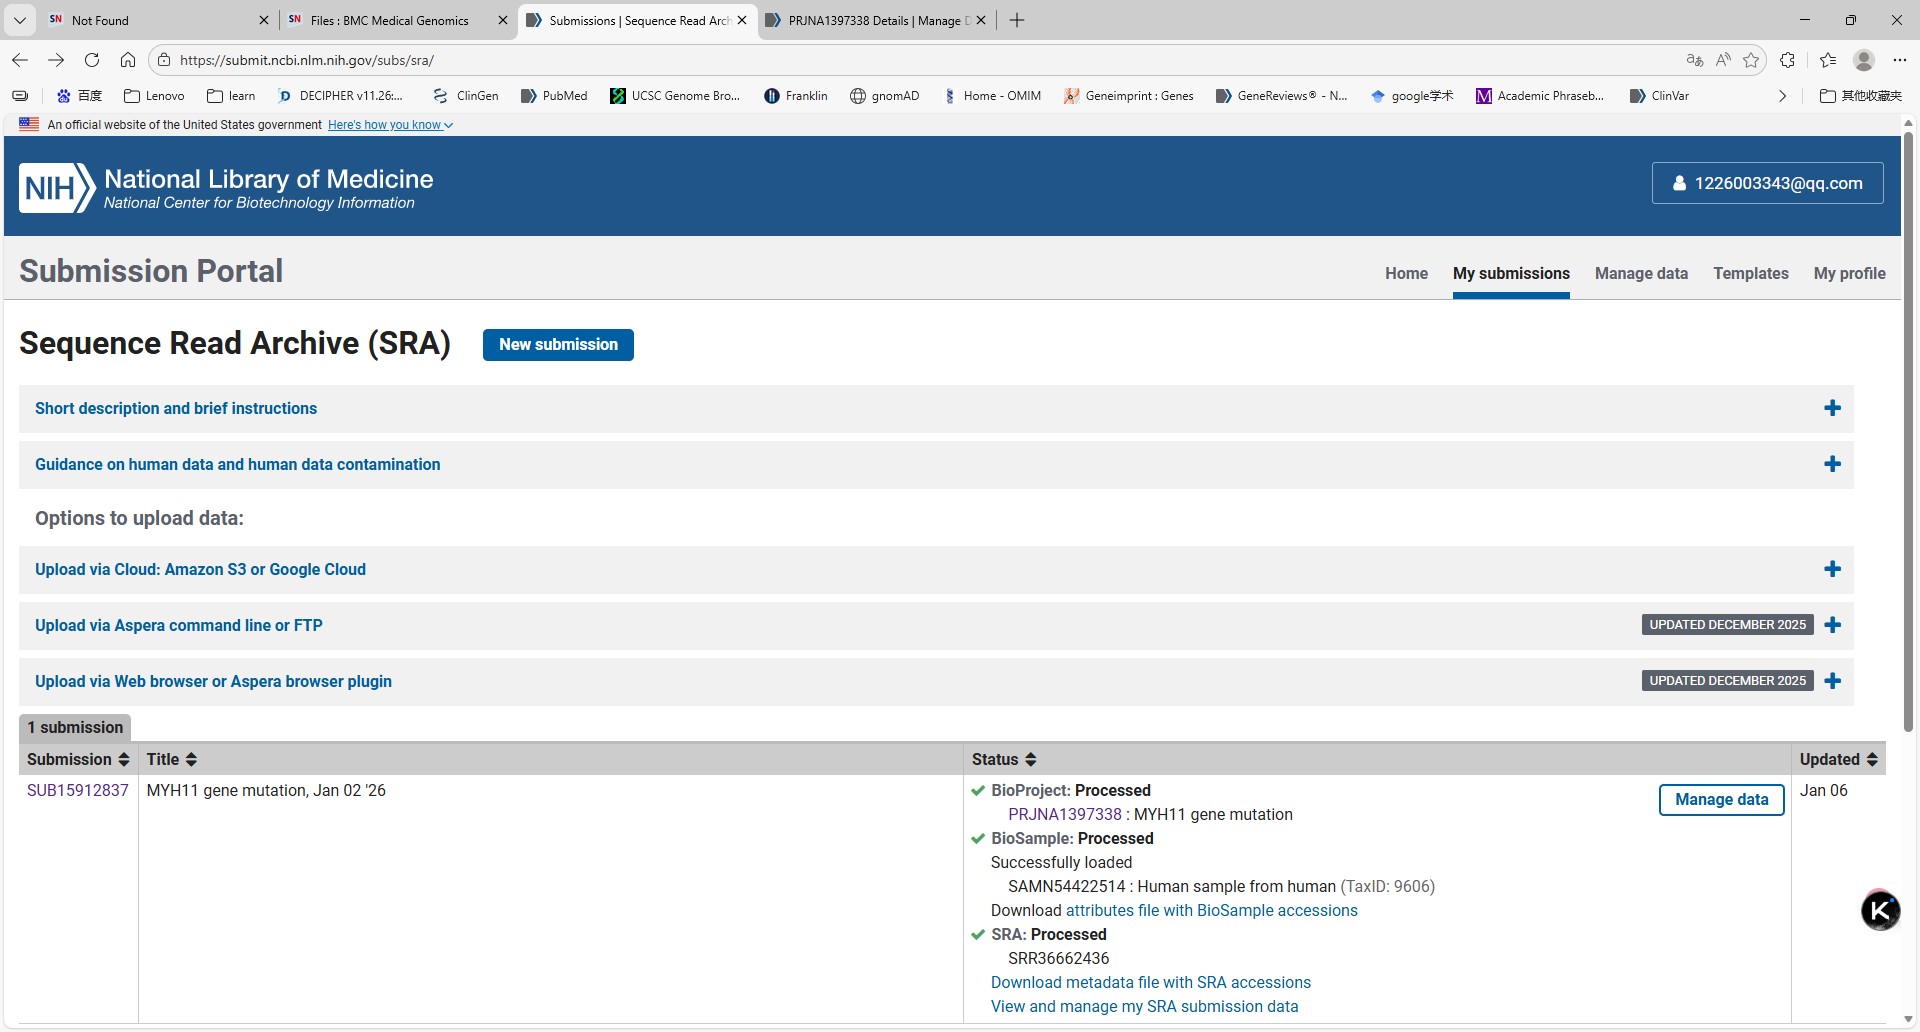Click the New submission button
This screenshot has height=1032, width=1920.
[558, 344]
